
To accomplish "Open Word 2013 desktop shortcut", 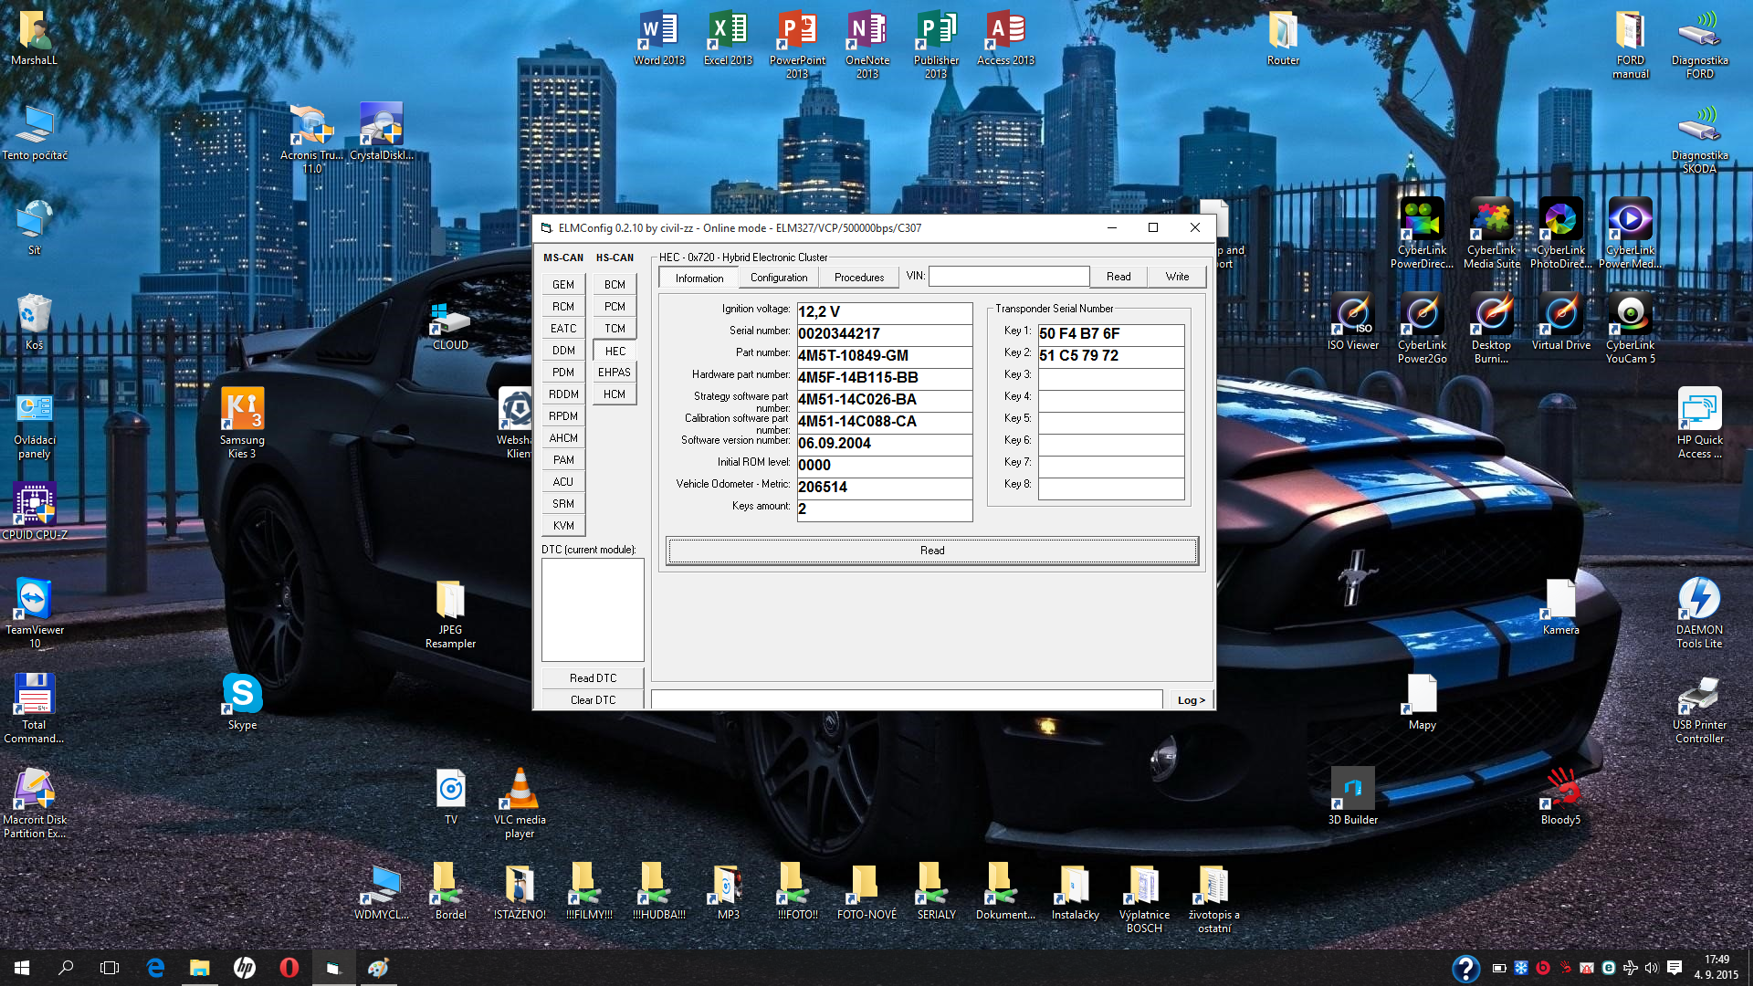I will (x=658, y=36).
